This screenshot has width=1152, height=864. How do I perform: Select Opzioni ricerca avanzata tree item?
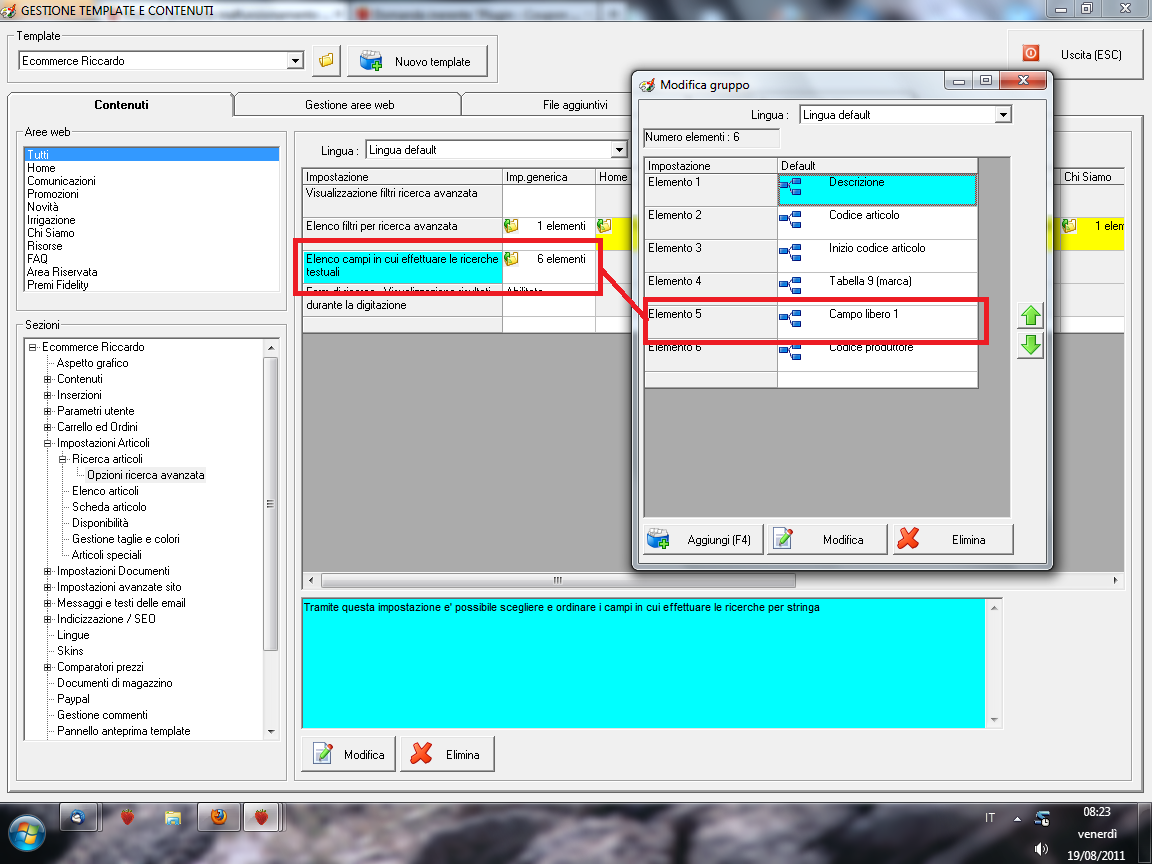coord(145,475)
